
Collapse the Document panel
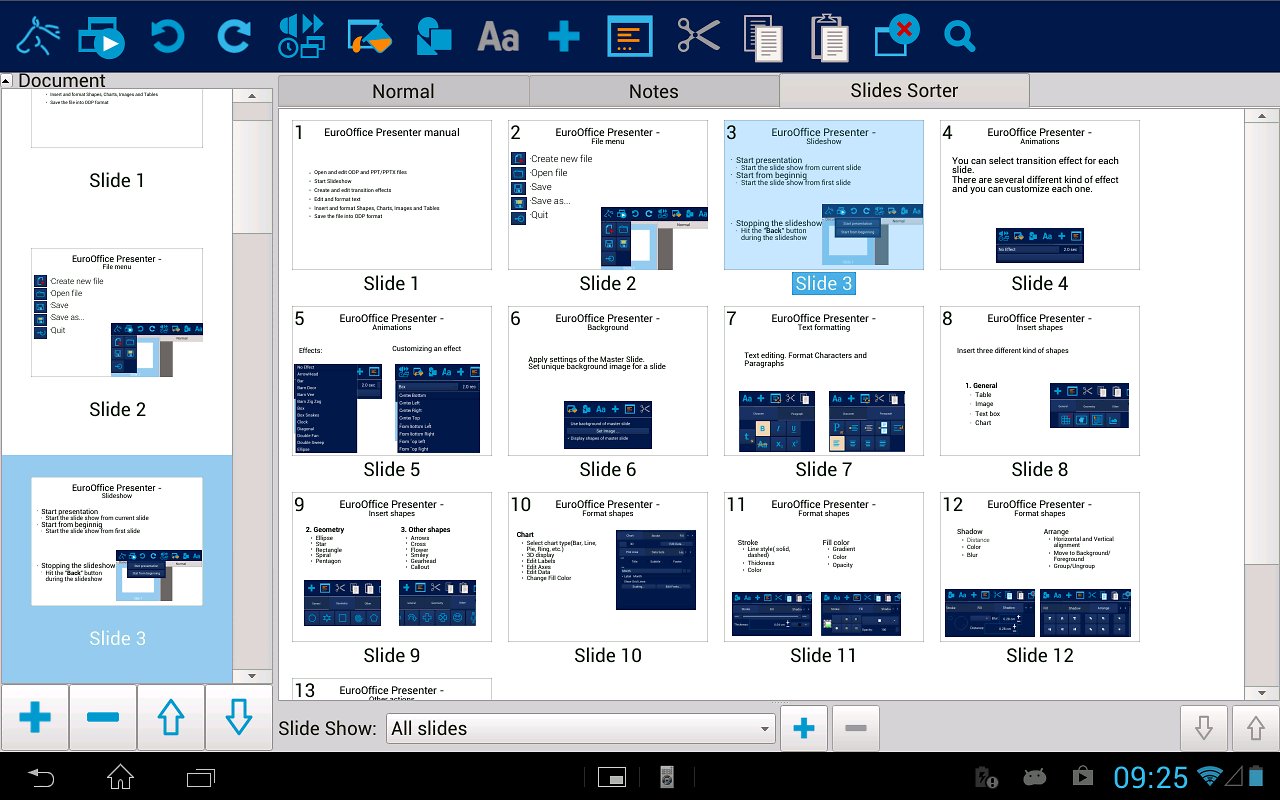(x=7, y=80)
